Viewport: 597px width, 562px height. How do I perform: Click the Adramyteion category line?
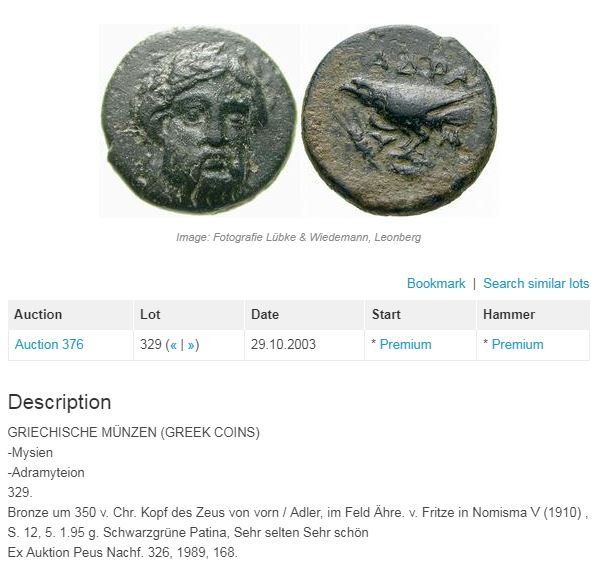coord(46,473)
